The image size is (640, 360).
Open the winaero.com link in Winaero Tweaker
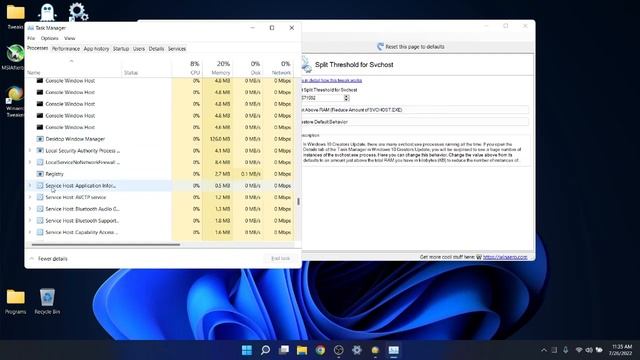(x=505, y=257)
